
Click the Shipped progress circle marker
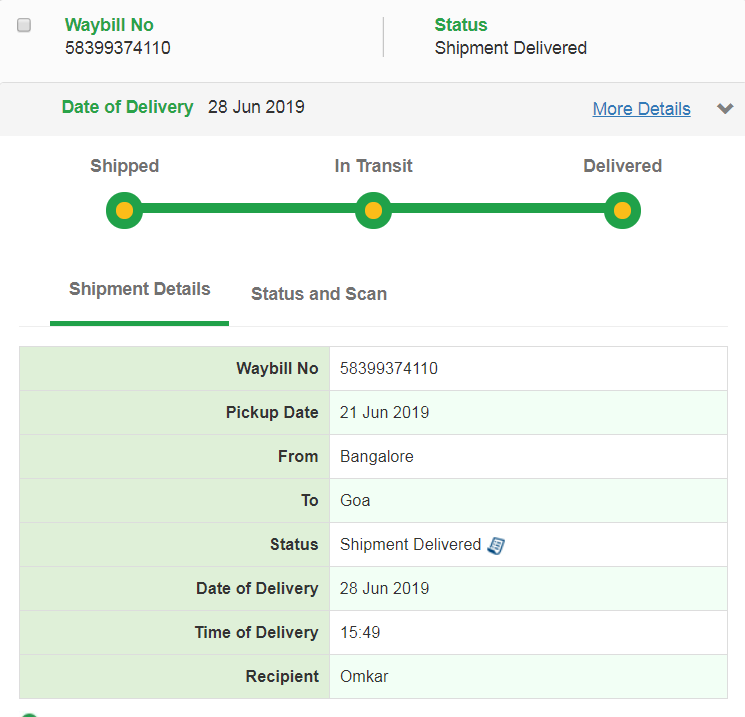click(124, 211)
